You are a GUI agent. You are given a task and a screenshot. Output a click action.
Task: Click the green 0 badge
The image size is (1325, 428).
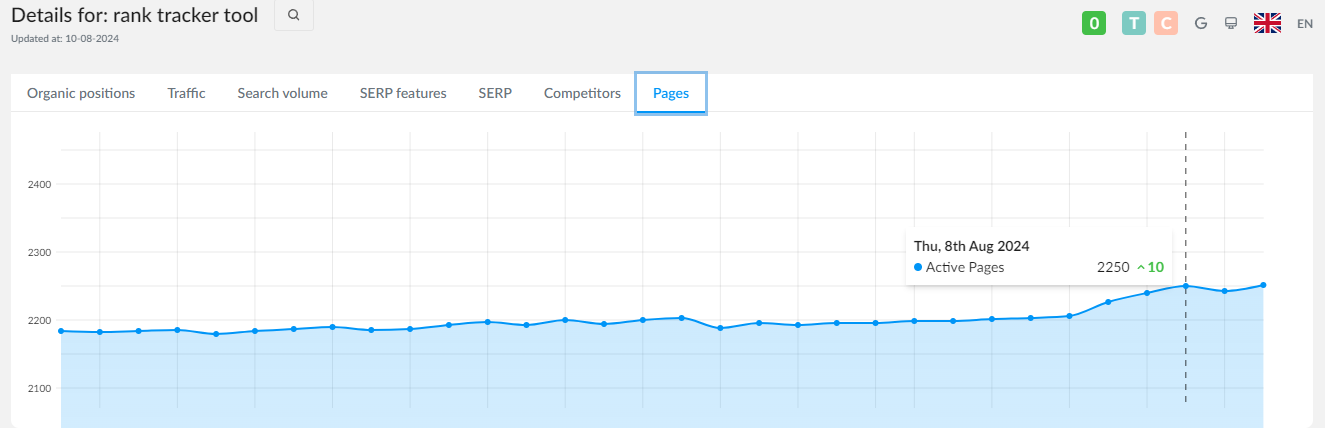[1094, 23]
